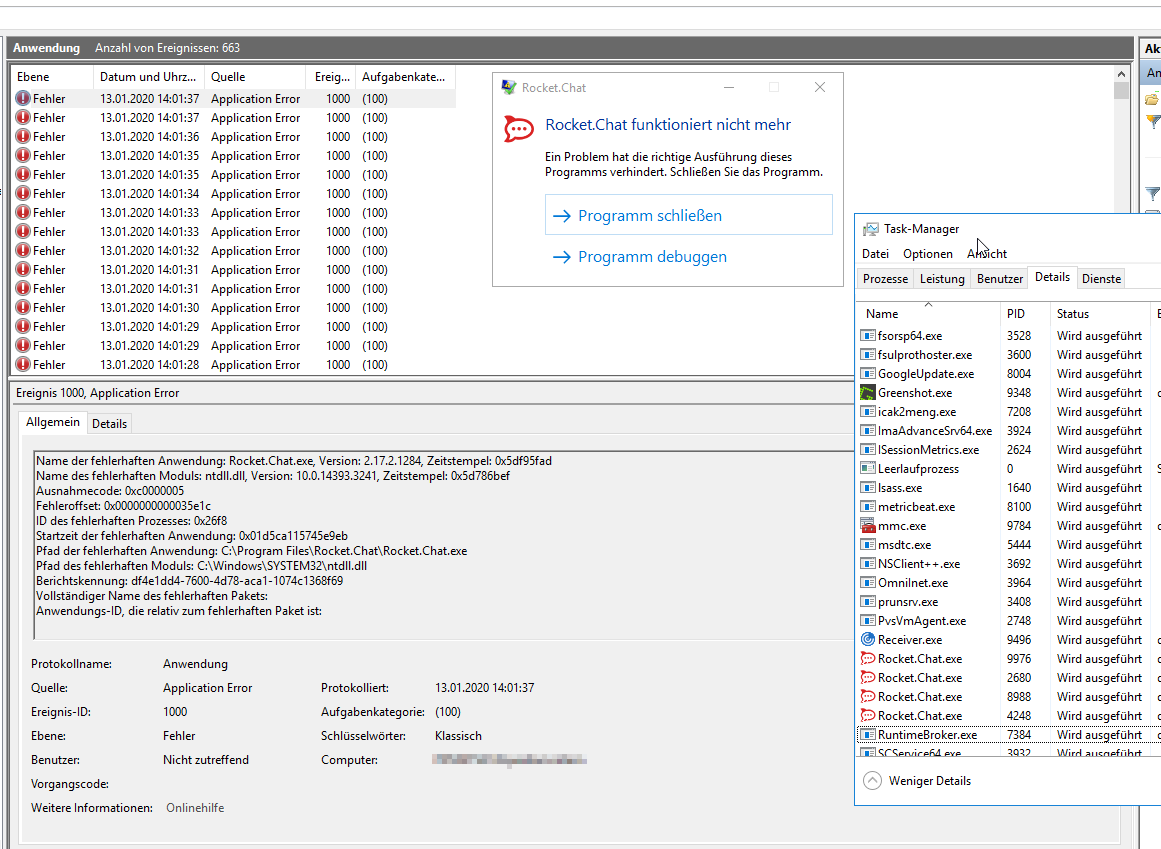Sort Task-Manager list by Name column

929,314
